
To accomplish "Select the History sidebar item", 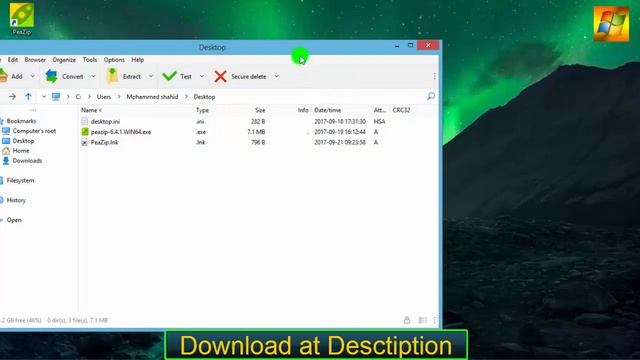I will pos(16,200).
